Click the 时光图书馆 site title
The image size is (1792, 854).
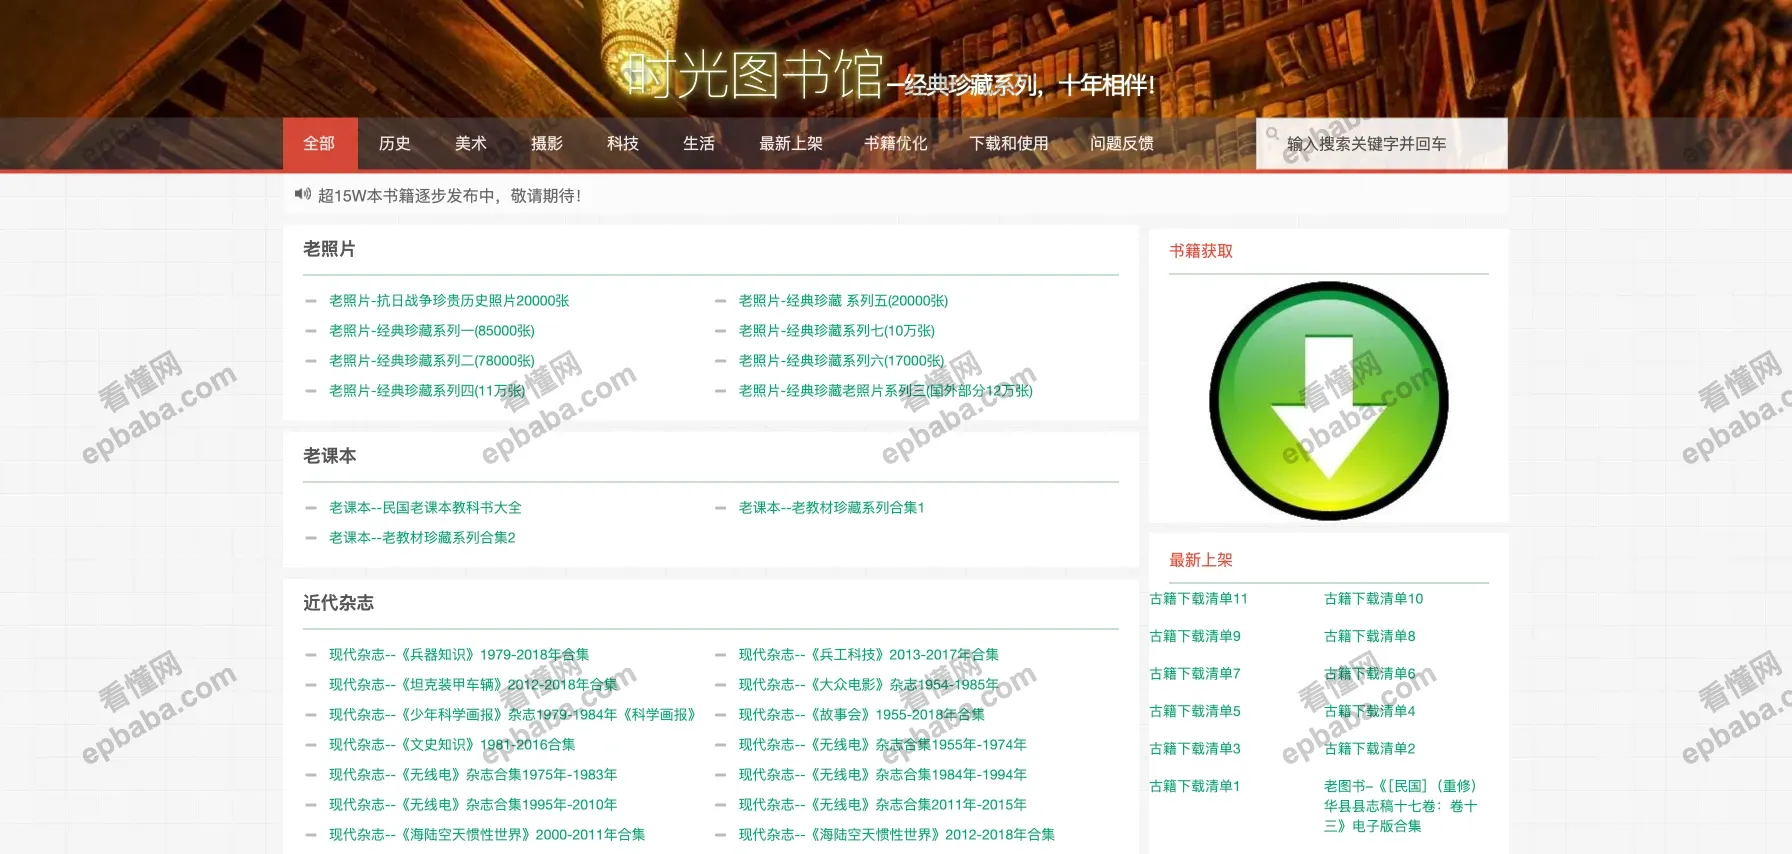pos(754,75)
